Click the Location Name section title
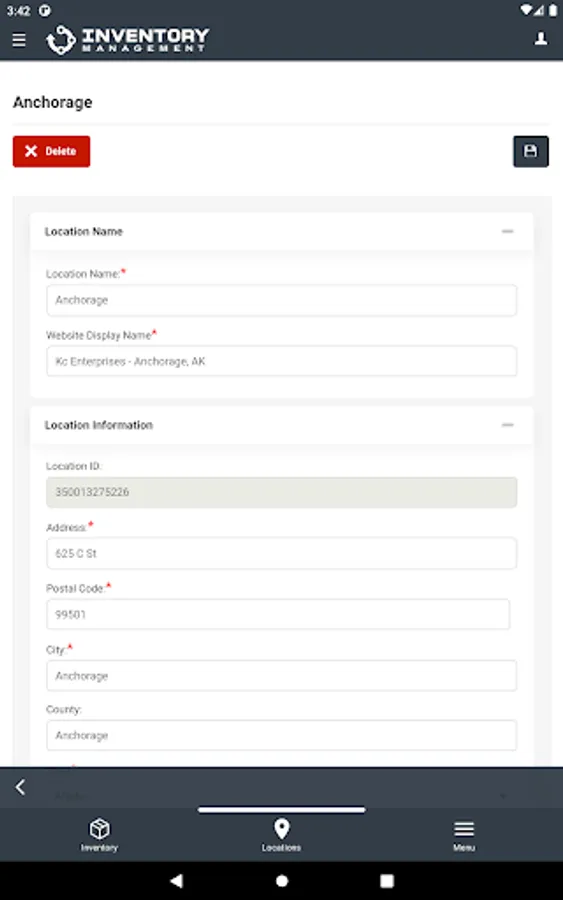The height and width of the screenshot is (900, 563). coord(84,231)
